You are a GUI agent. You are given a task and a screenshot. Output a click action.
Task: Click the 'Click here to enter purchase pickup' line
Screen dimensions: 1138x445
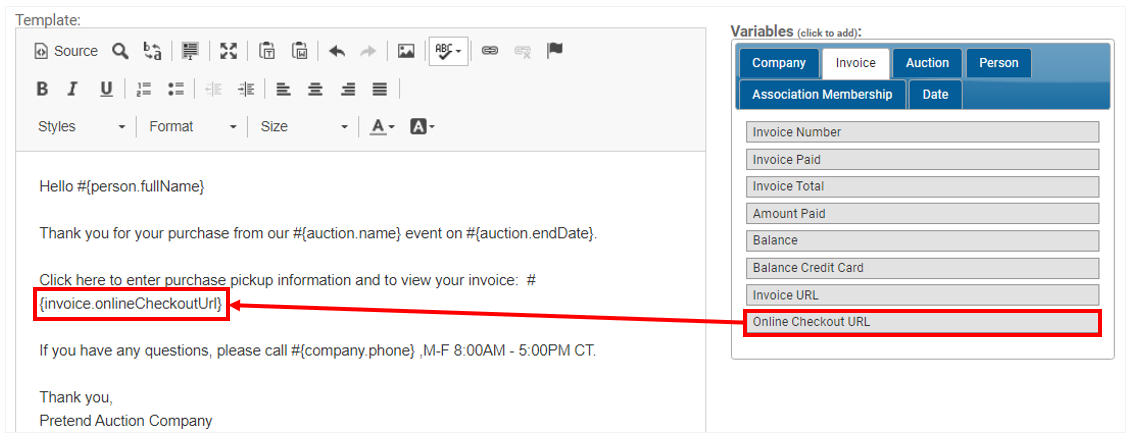click(287, 280)
